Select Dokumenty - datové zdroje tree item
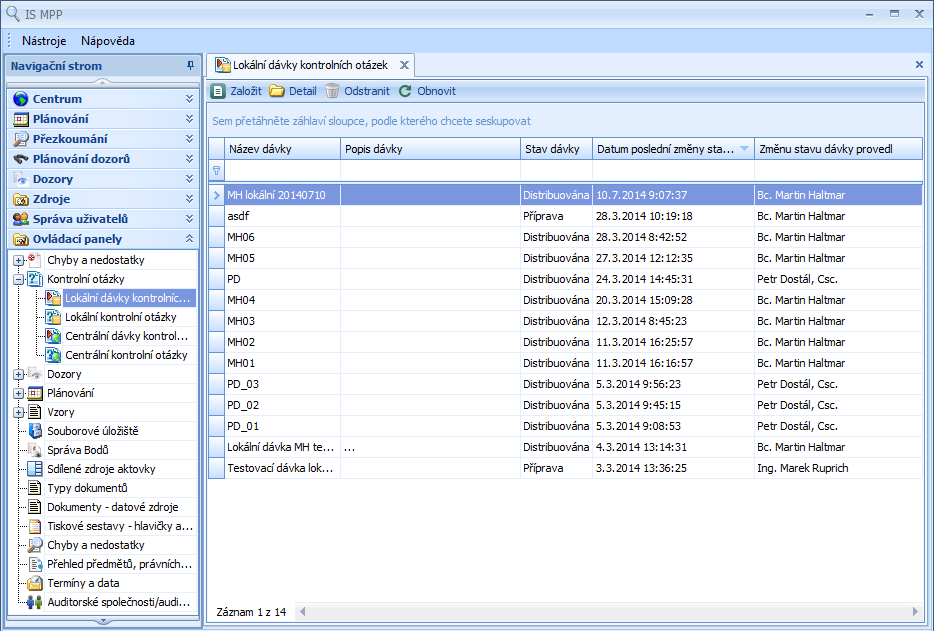The height and width of the screenshot is (631, 934). [113, 507]
